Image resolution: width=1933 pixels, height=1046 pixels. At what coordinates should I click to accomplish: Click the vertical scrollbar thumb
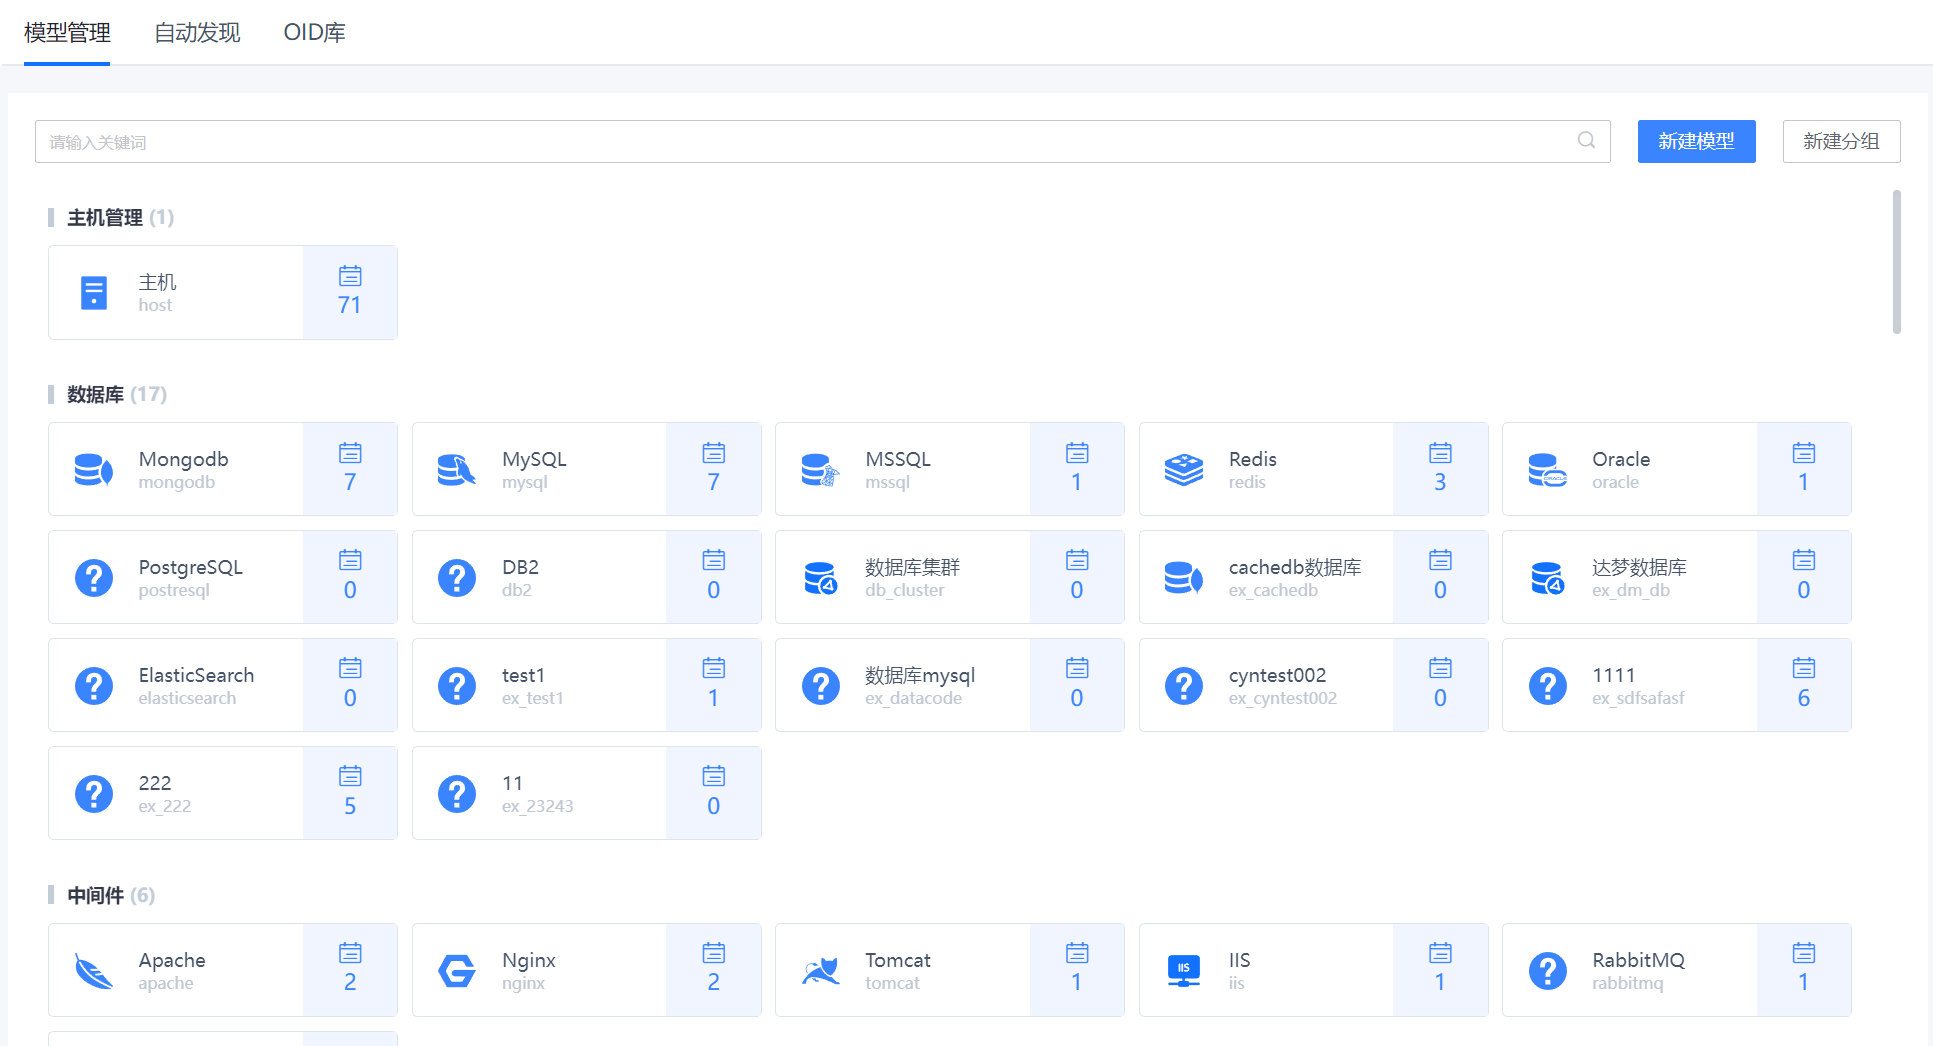coord(1896,262)
